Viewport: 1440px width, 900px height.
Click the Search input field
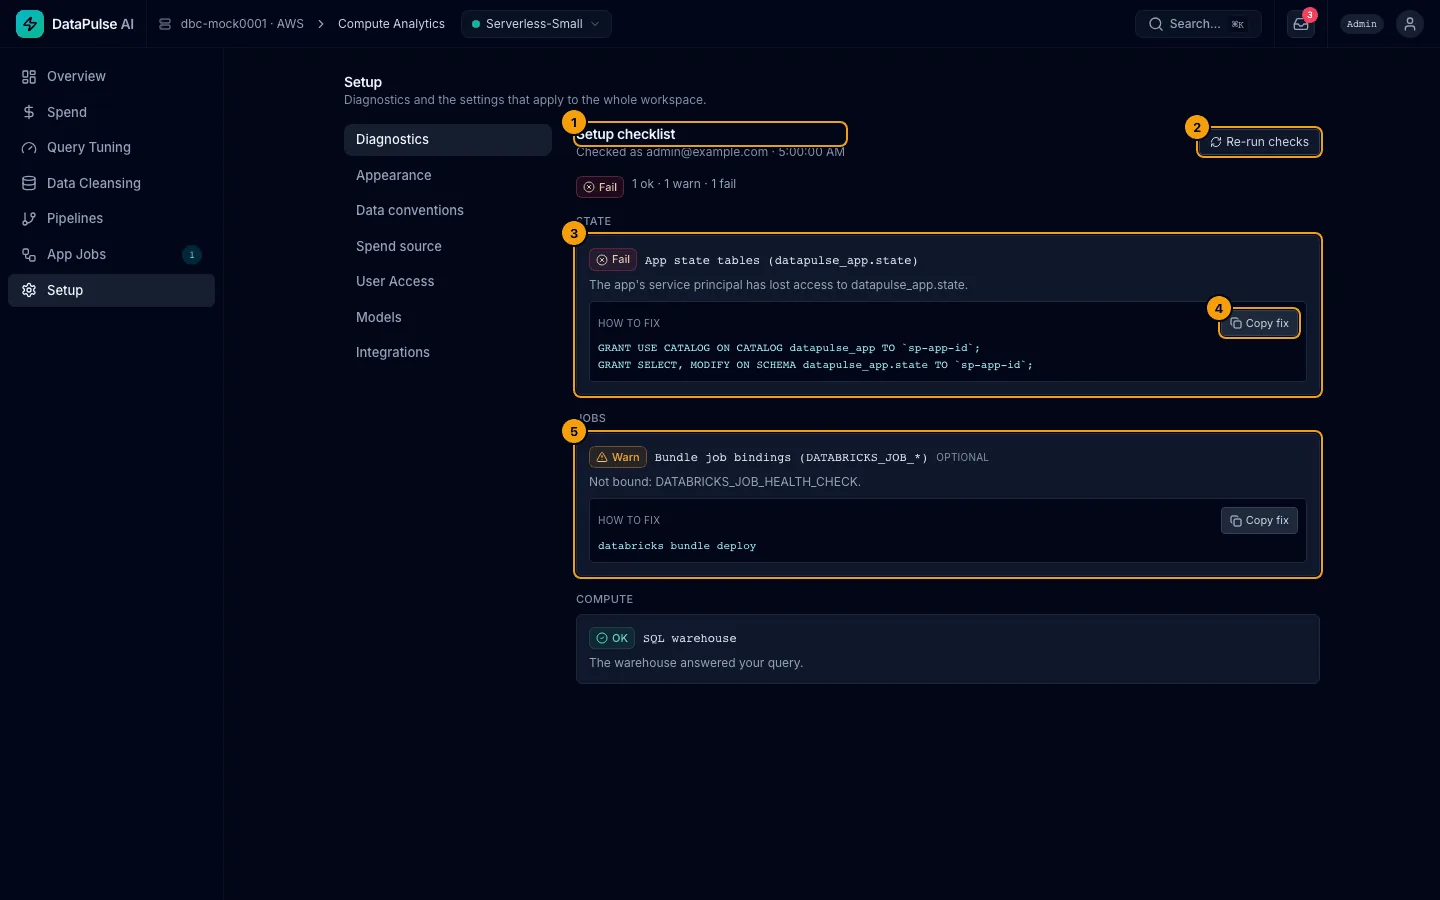pos(1198,24)
